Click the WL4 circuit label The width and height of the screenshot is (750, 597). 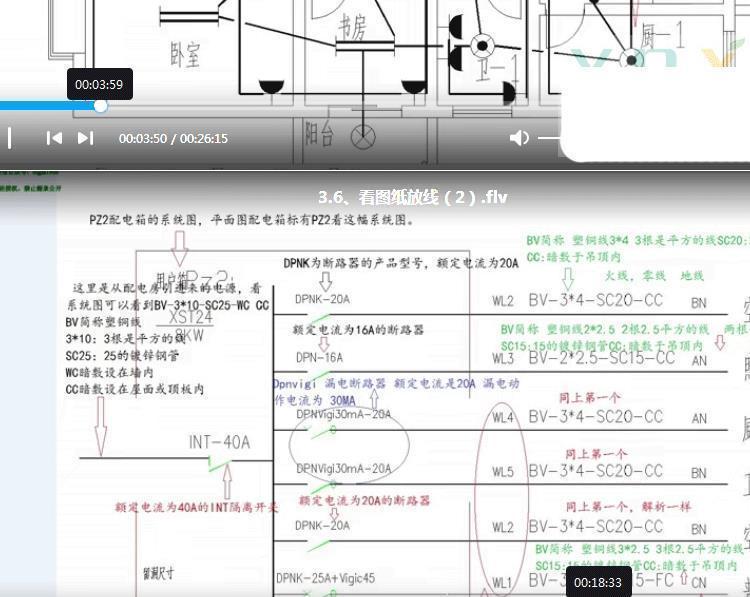pyautogui.click(x=502, y=418)
